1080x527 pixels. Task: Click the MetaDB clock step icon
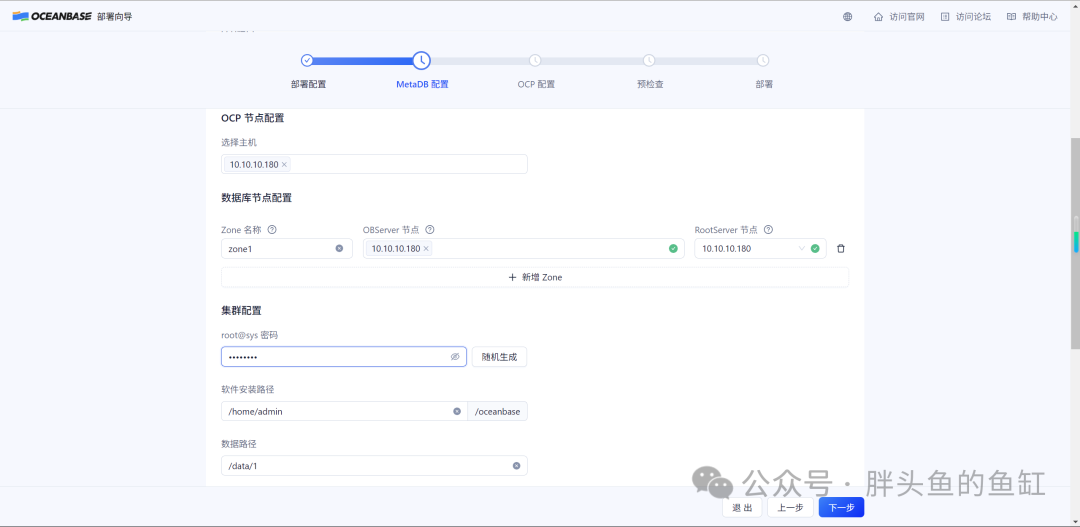(422, 61)
